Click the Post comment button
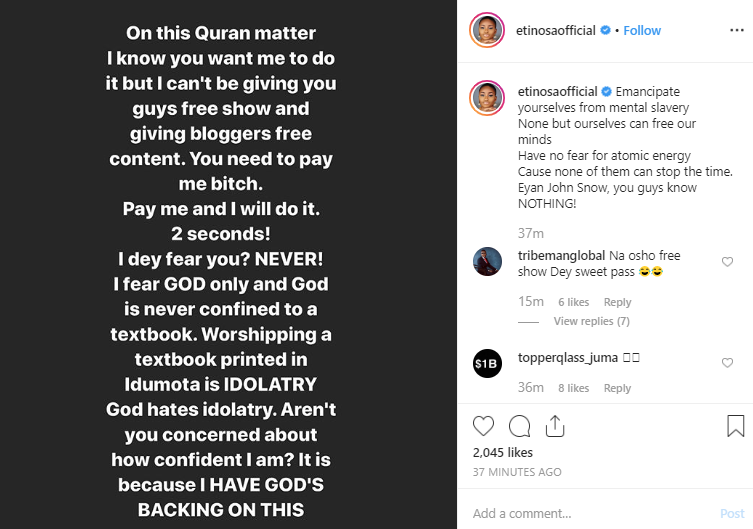 (x=732, y=513)
